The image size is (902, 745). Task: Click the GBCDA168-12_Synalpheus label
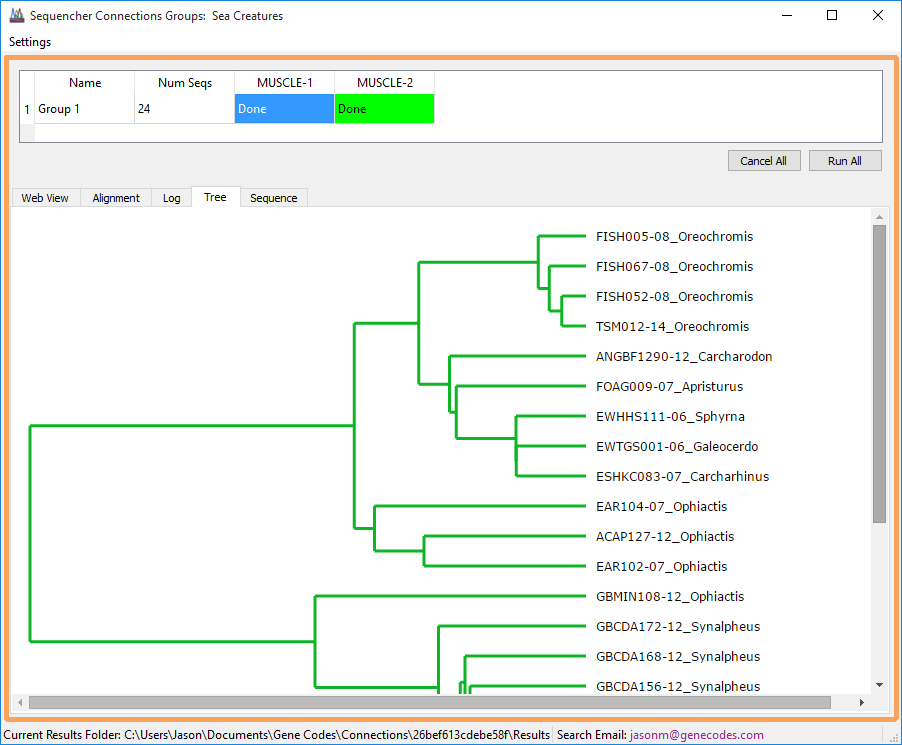coord(678,656)
